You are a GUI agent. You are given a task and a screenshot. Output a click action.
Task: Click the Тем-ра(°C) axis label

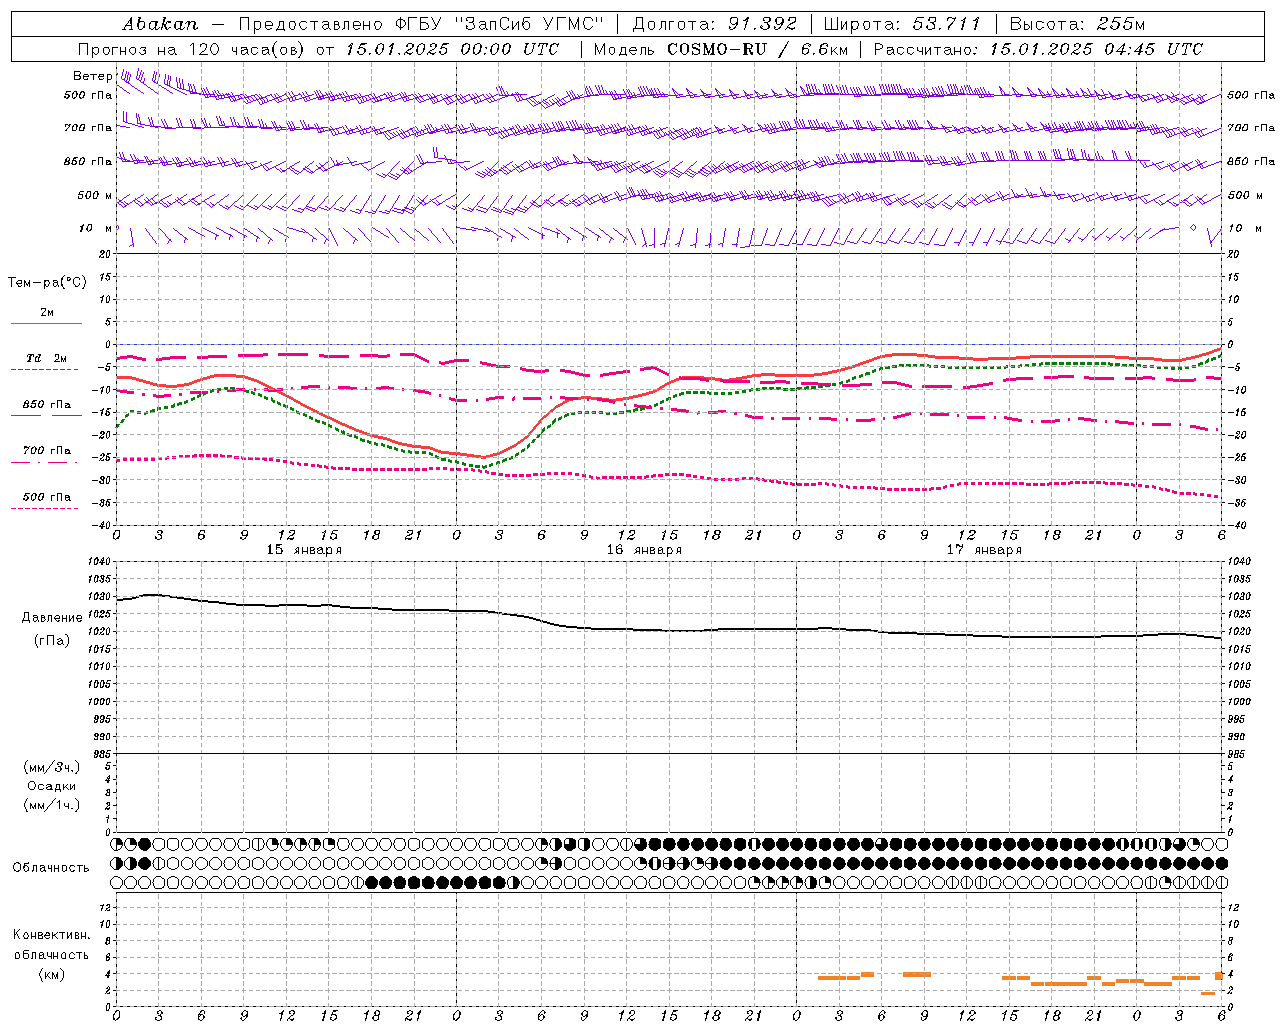(47, 283)
